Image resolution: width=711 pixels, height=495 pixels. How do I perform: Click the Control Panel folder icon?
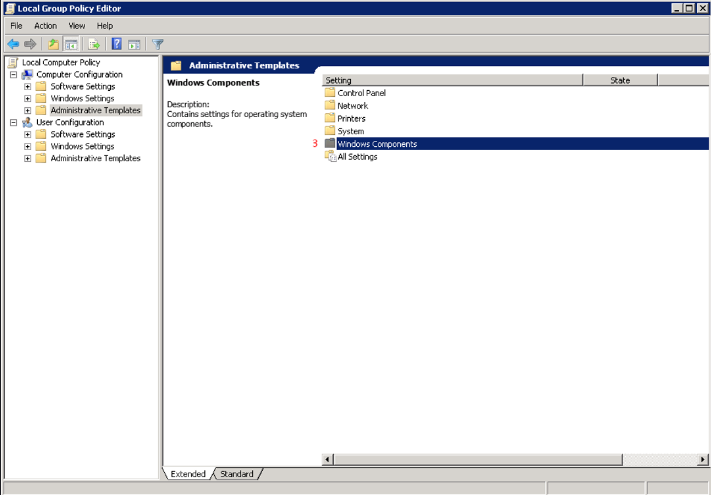coord(330,92)
